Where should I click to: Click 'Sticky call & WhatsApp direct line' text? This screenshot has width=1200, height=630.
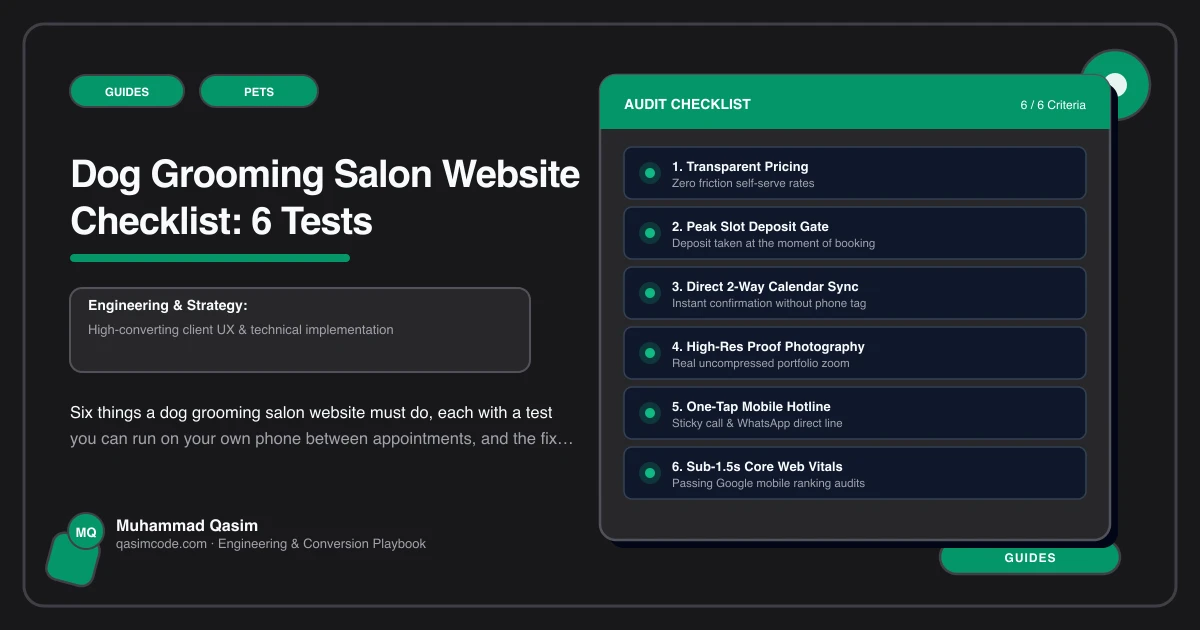757,423
